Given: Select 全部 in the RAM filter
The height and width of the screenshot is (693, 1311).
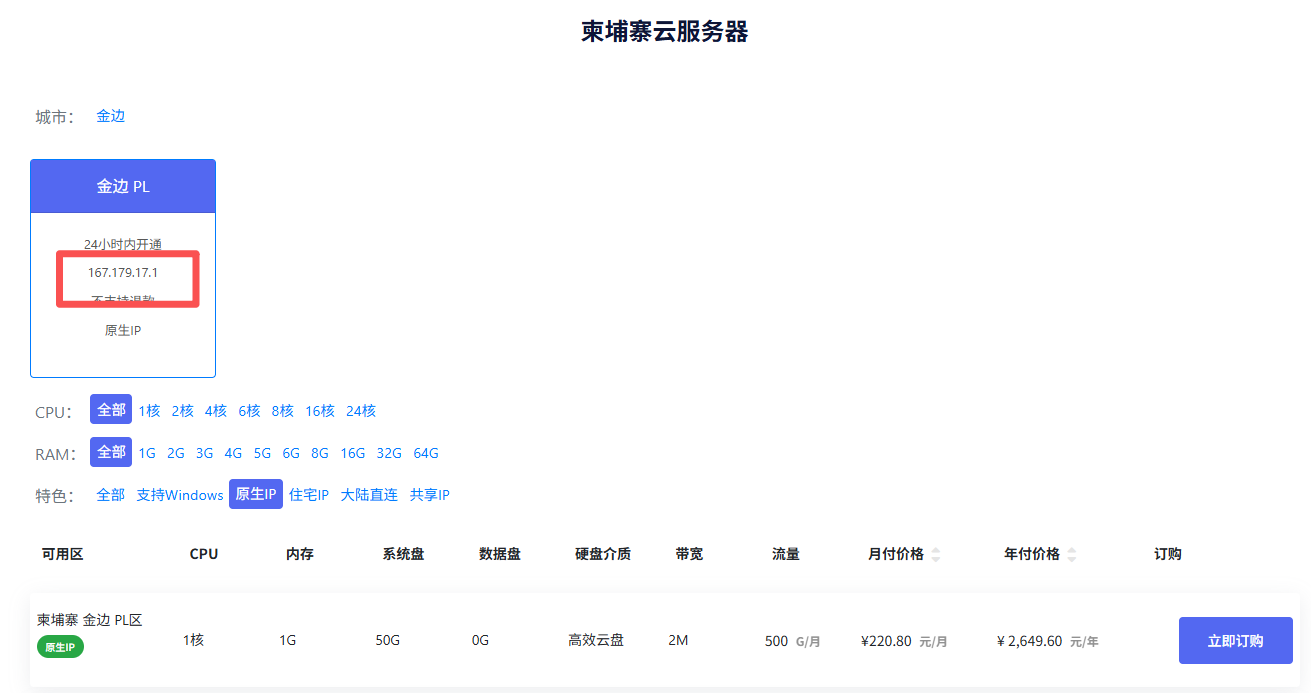Looking at the screenshot, I should pos(111,453).
